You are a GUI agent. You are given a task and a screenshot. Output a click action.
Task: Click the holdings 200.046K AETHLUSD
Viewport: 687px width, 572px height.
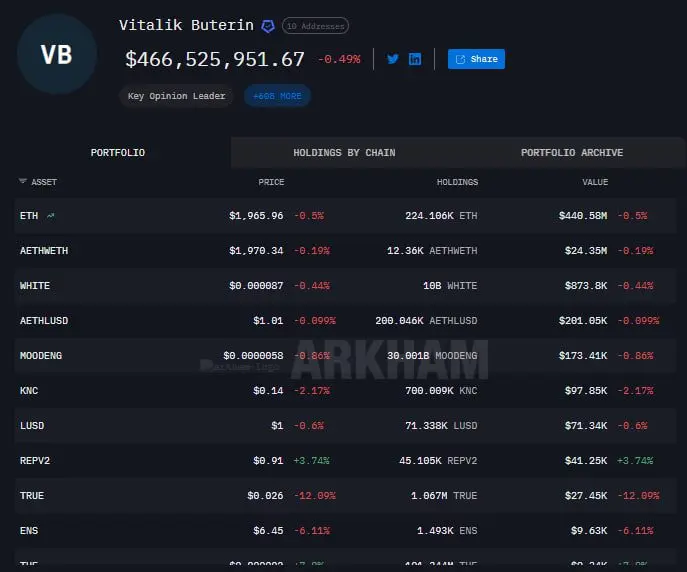pos(426,321)
